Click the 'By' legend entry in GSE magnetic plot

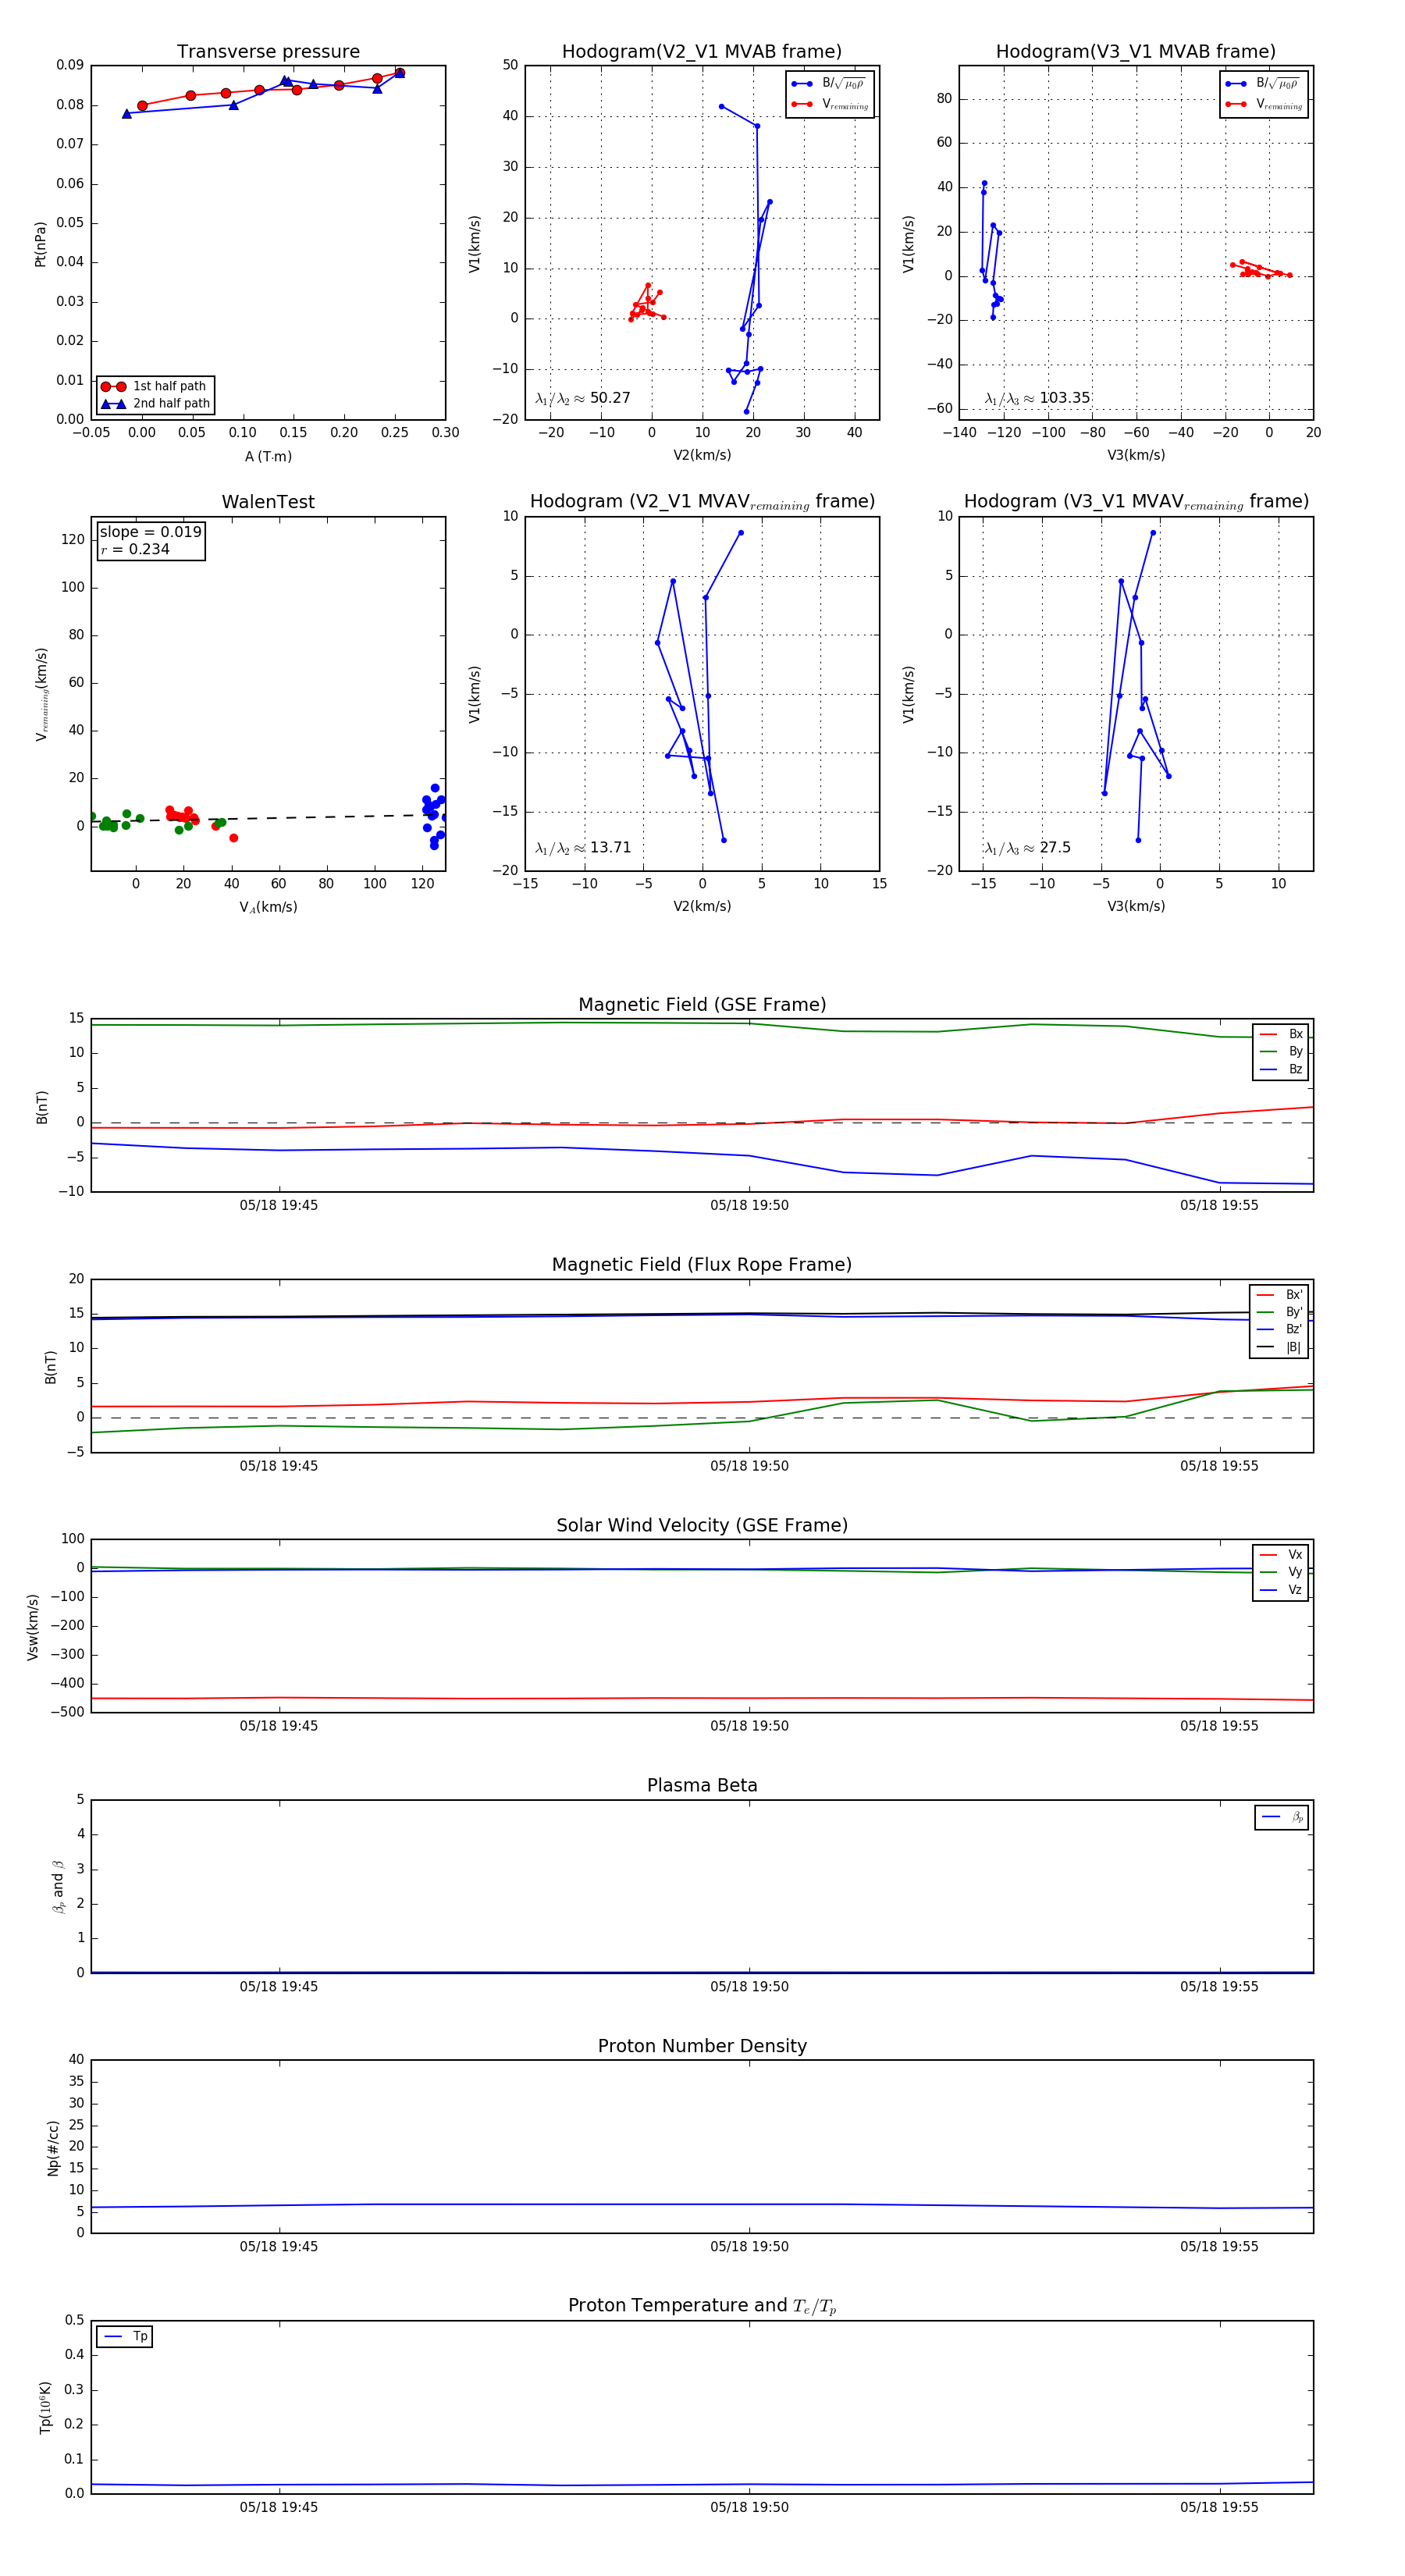[1281, 1052]
